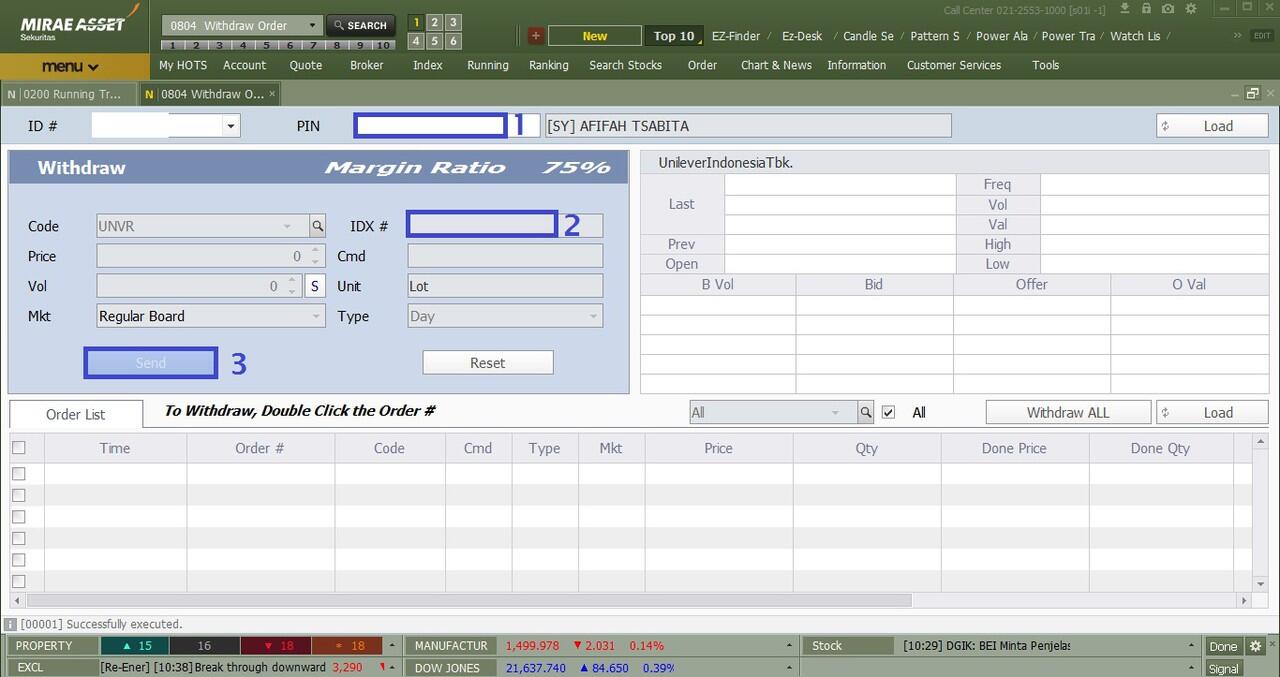The height and width of the screenshot is (677, 1280).
Task: Open the Top 10 shortcut
Action: coord(674,36)
